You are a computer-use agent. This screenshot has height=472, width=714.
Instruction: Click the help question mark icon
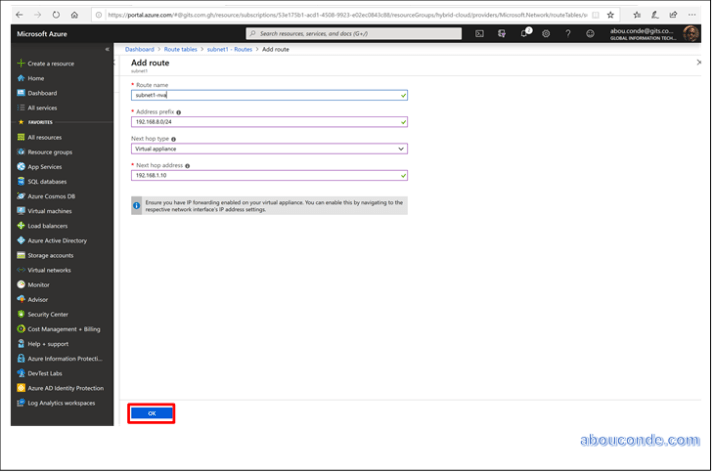pos(568,33)
